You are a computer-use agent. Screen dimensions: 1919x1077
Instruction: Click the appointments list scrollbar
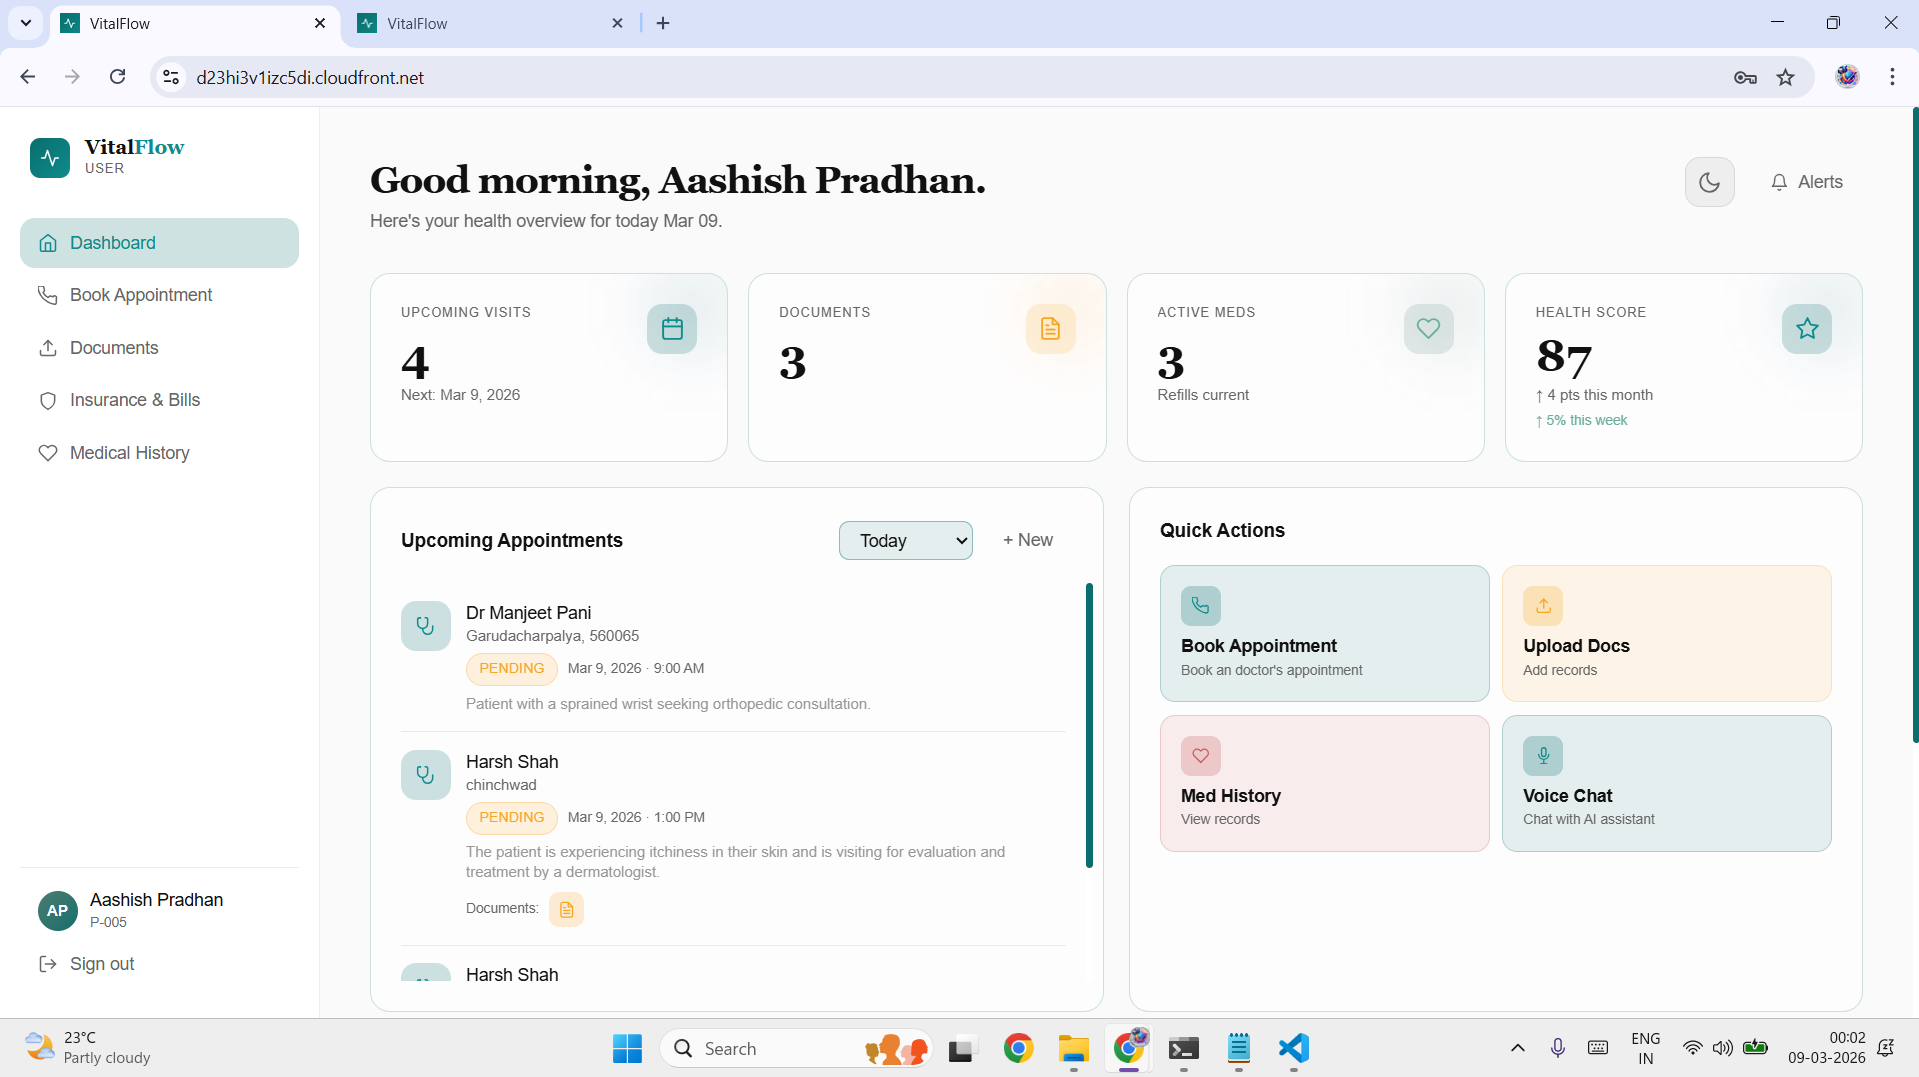[1089, 725]
